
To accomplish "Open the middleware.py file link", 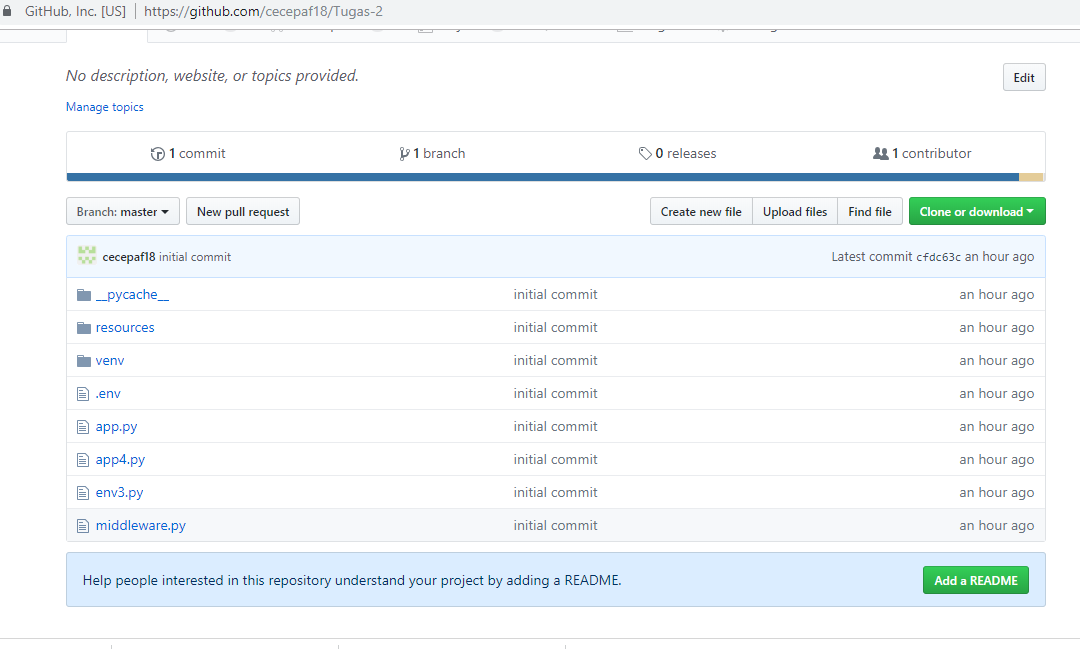I will coord(141,526).
